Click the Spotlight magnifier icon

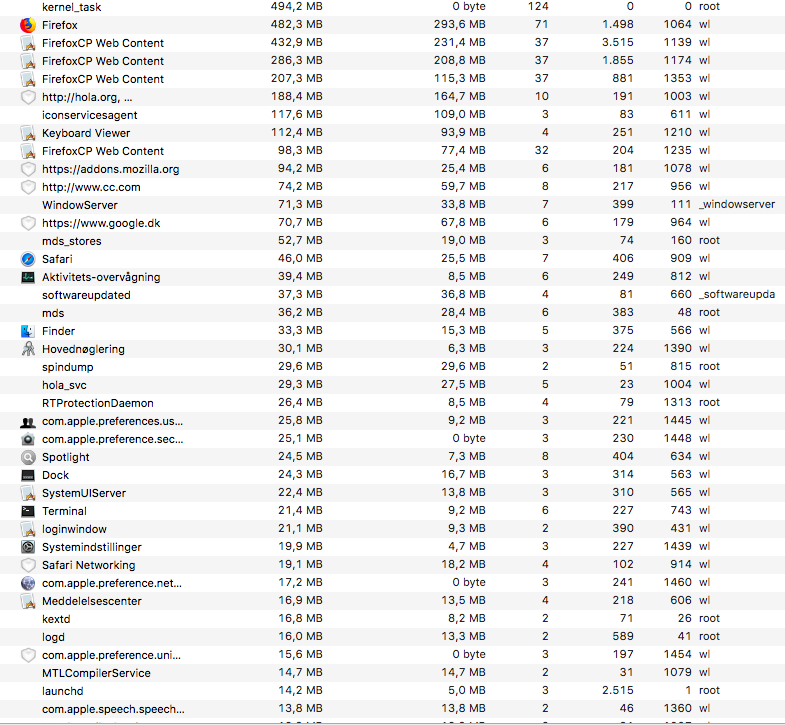click(x=28, y=457)
